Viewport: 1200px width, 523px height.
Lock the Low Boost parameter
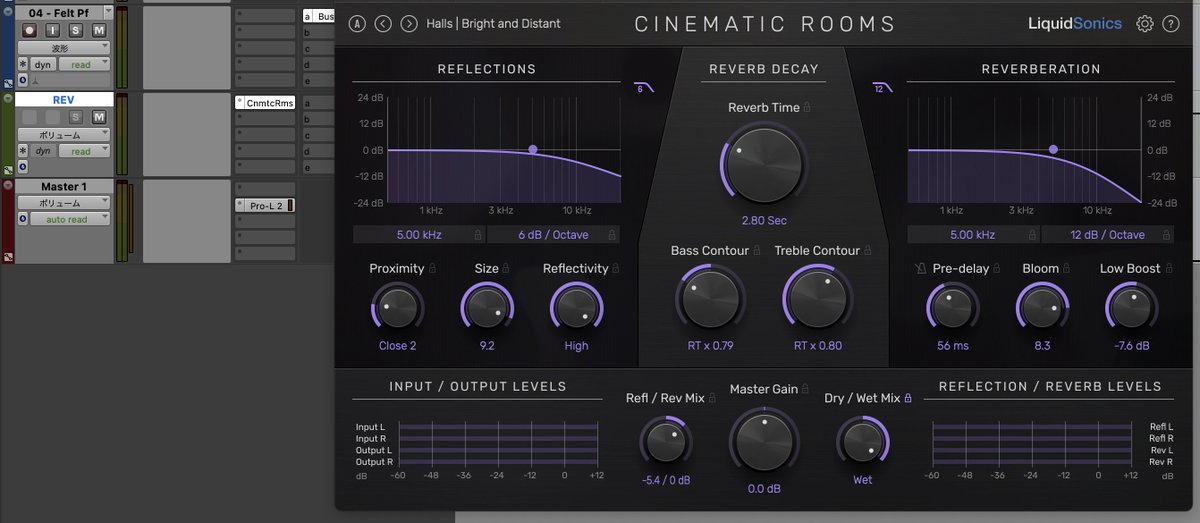1168,268
